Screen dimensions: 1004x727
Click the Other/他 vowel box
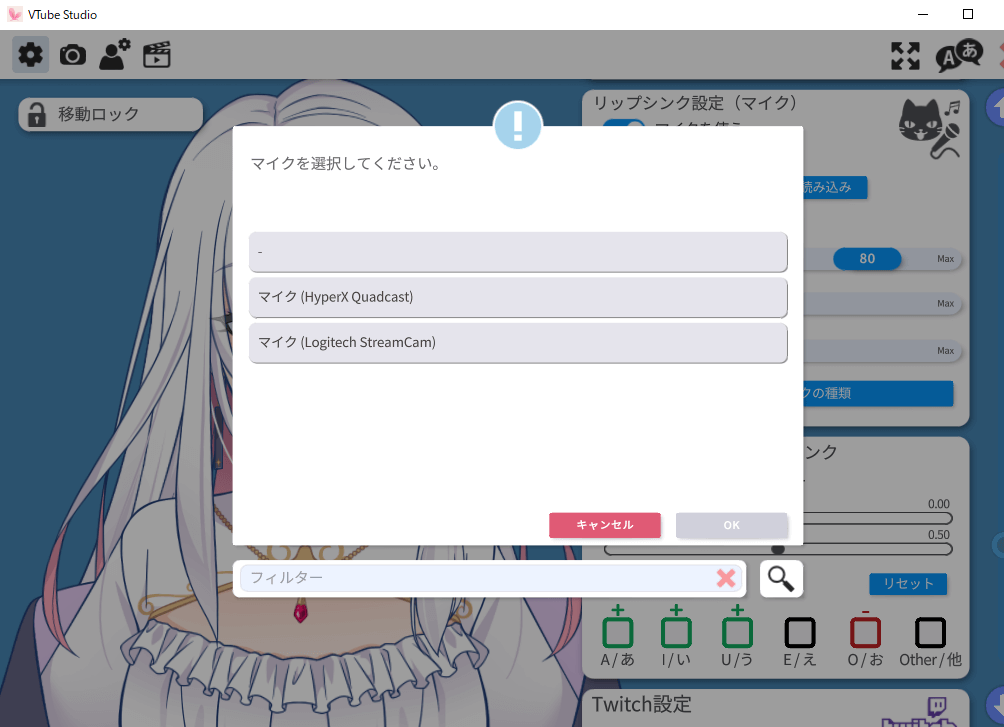click(930, 633)
